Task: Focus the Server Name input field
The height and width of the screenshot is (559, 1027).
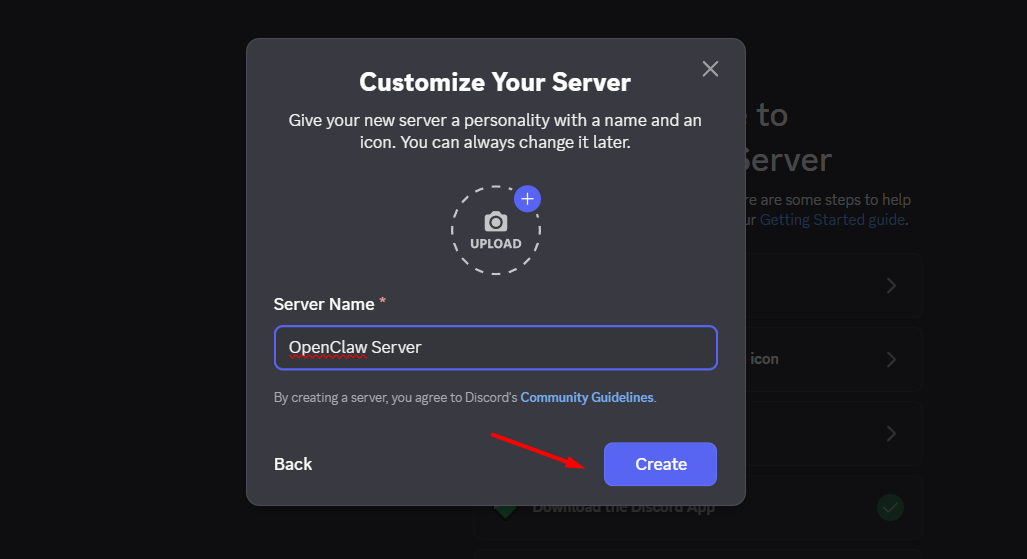Action: [496, 347]
